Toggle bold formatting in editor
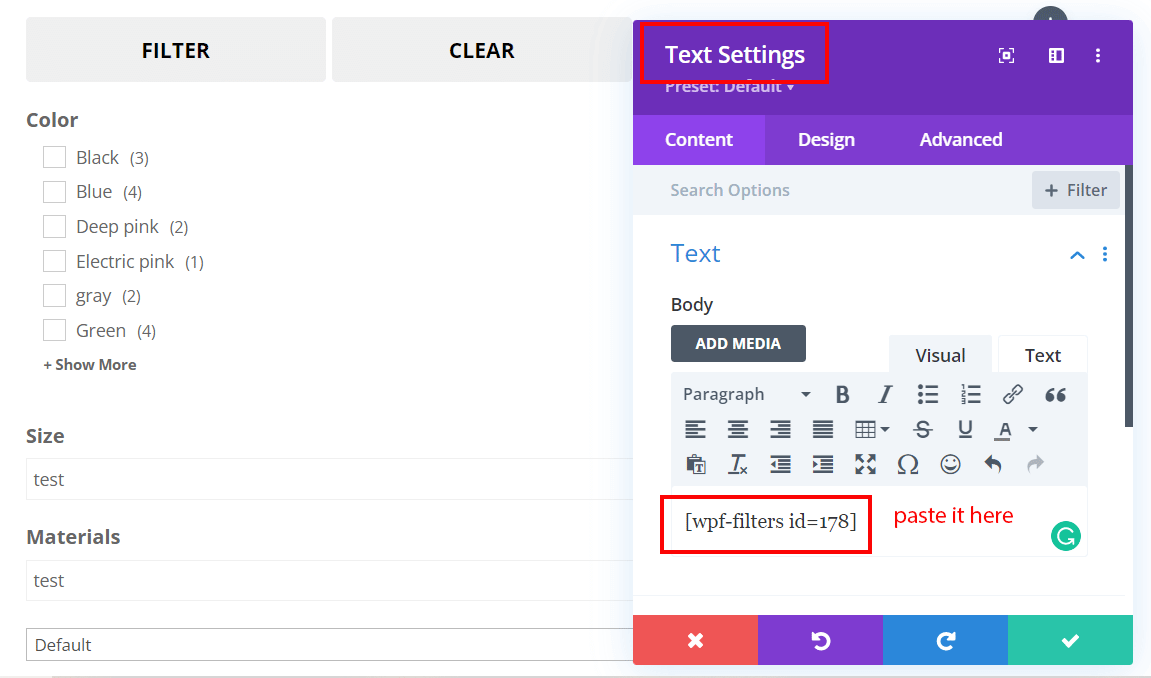The image size is (1151, 678). coord(842,395)
